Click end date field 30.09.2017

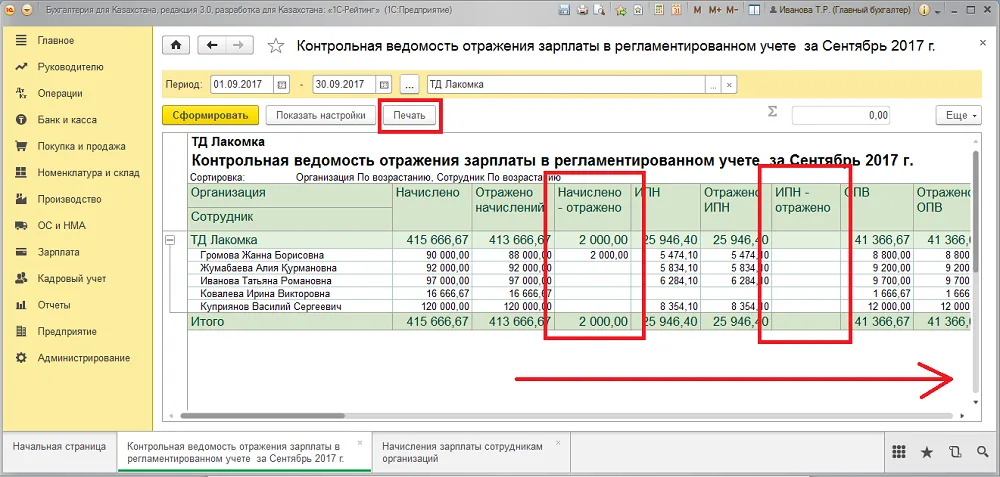click(344, 84)
